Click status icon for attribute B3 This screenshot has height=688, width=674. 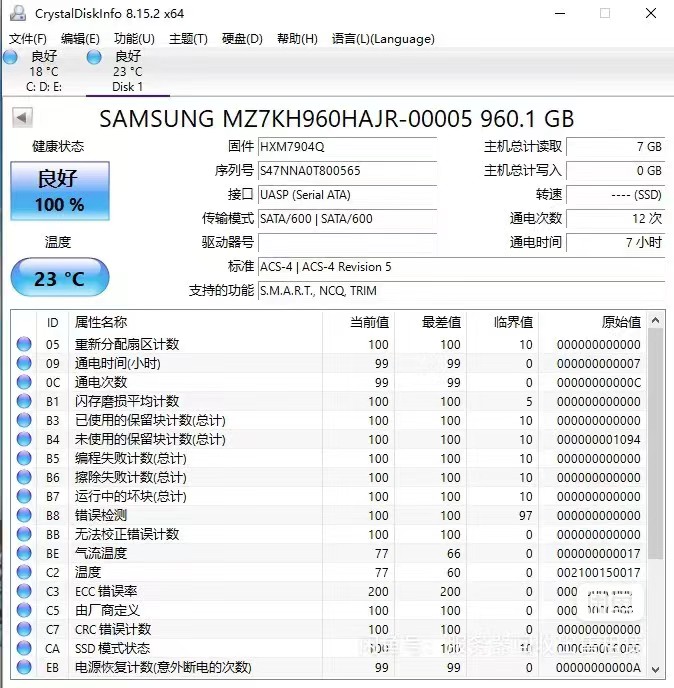tap(24, 420)
